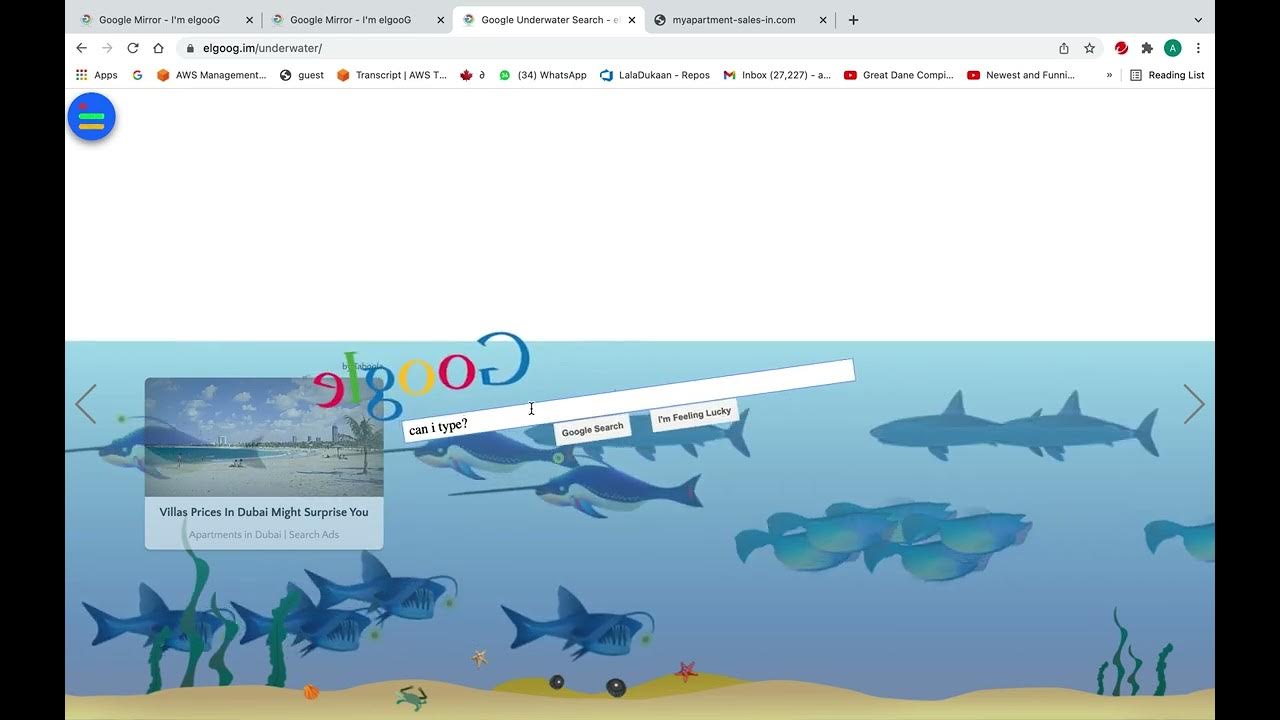
Task: Switch to the second Google Mirror tab
Action: [x=351, y=20]
